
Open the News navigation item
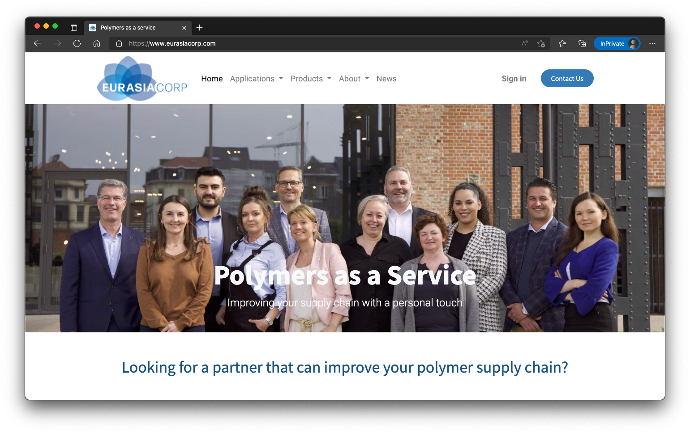click(x=386, y=79)
